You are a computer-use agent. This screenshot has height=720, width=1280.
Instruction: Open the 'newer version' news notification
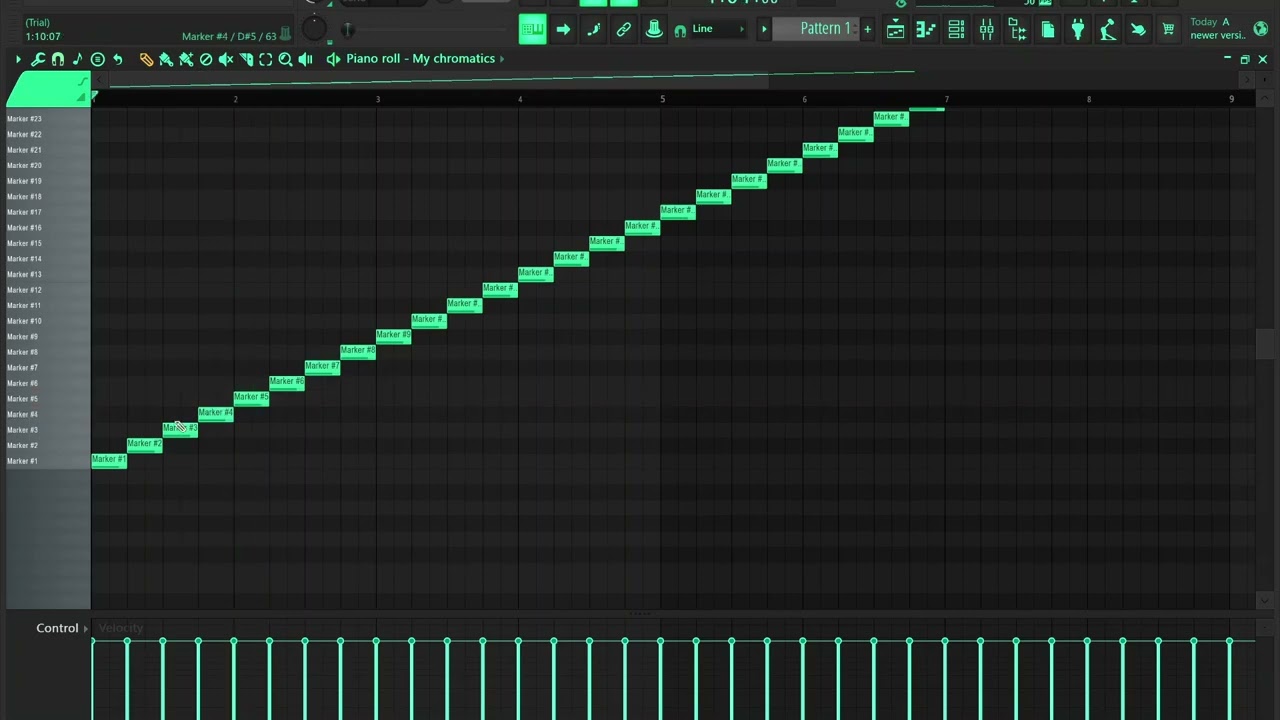point(1218,29)
